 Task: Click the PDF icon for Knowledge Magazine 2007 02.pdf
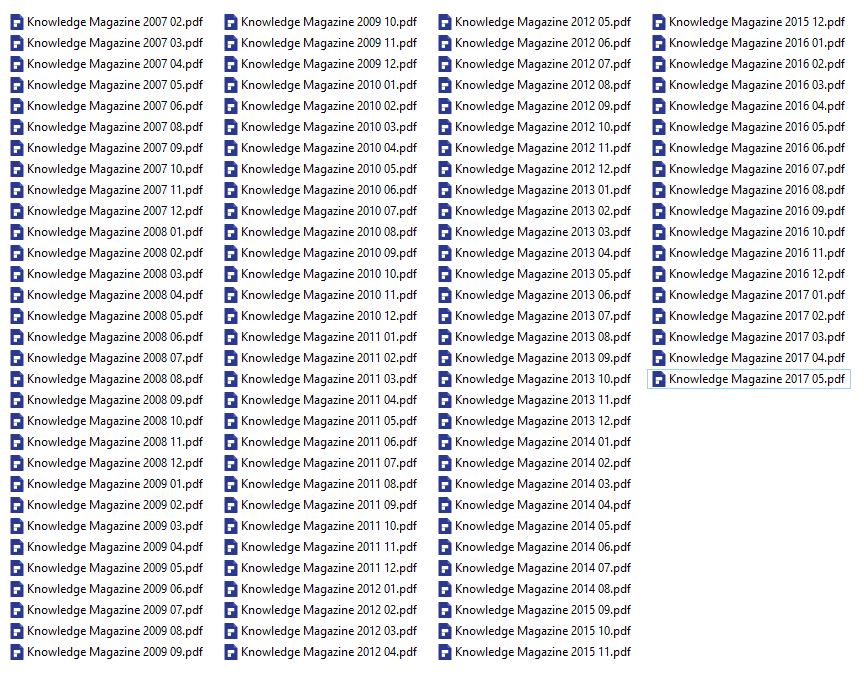tap(17, 22)
